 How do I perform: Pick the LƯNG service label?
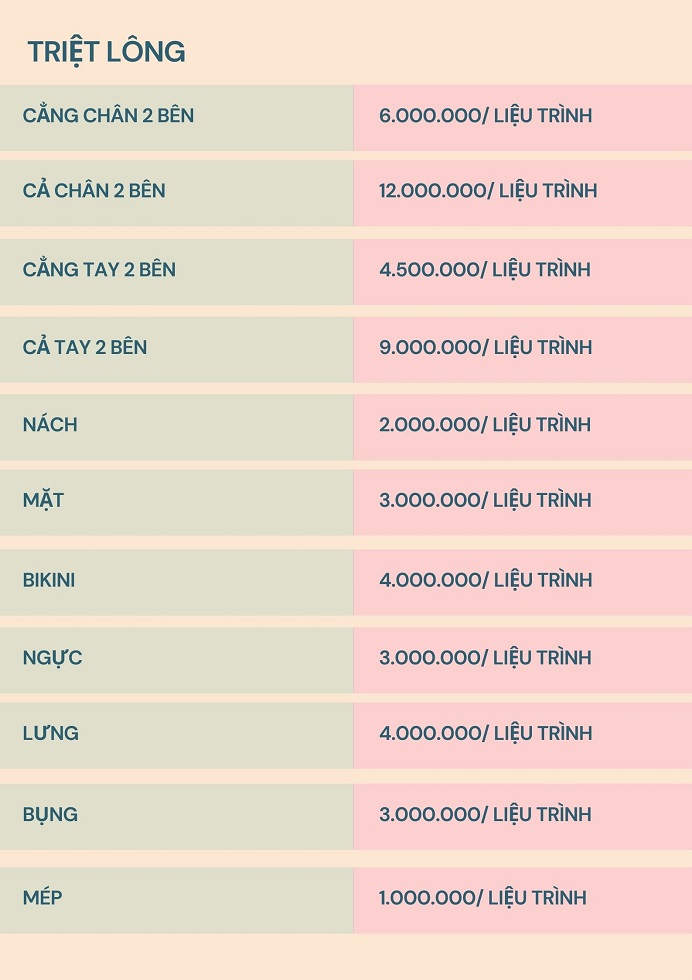[x=50, y=734]
